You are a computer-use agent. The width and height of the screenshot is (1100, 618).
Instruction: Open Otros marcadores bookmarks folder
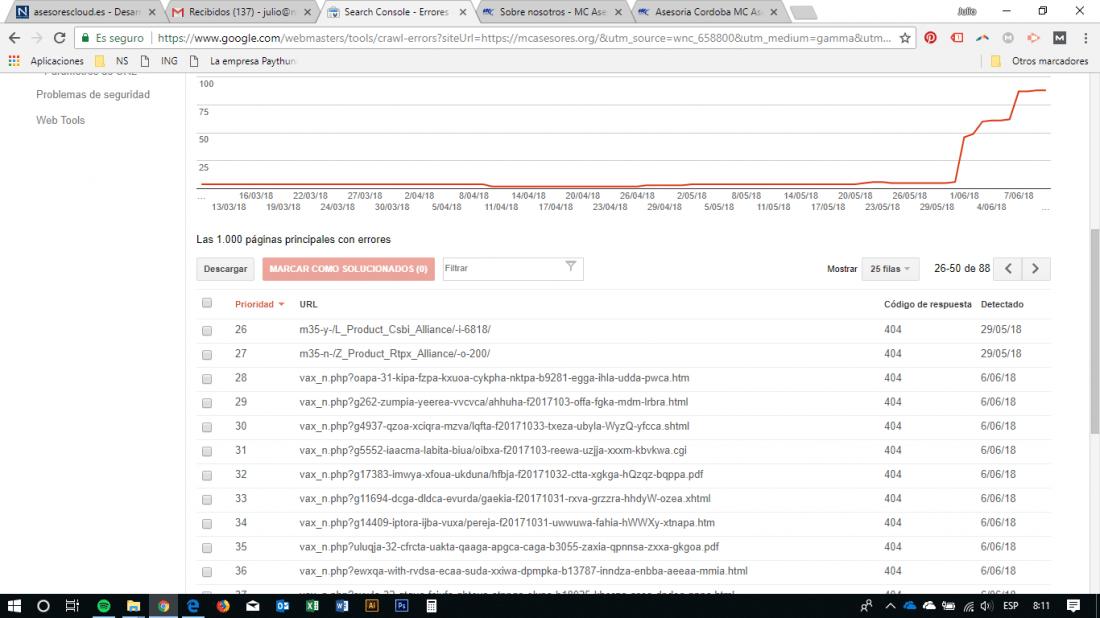(1040, 61)
